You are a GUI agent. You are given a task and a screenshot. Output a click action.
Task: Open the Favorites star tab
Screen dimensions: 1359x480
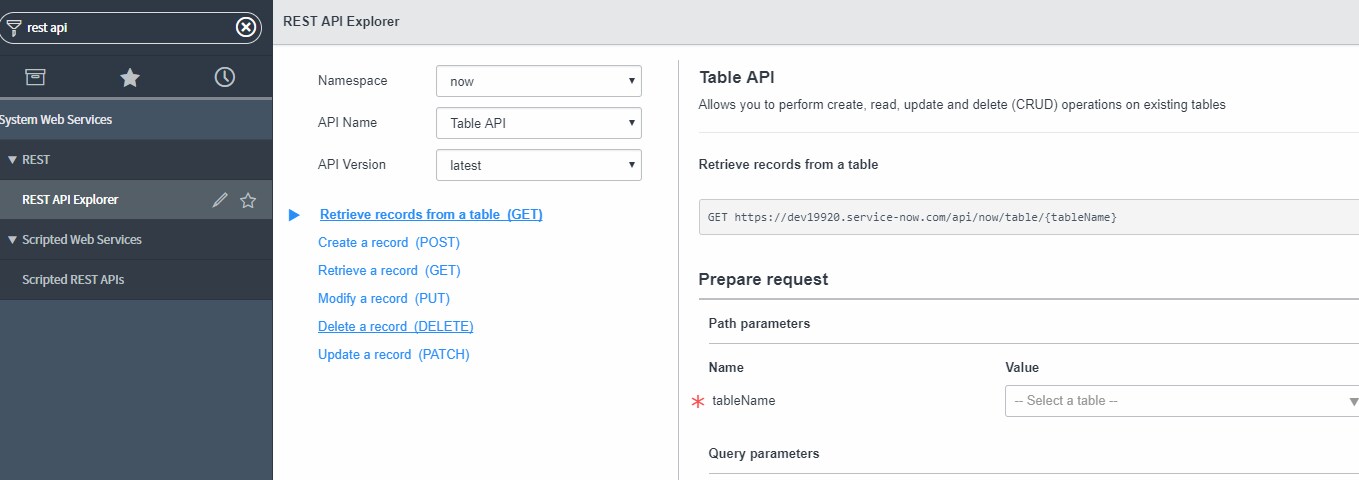(130, 77)
